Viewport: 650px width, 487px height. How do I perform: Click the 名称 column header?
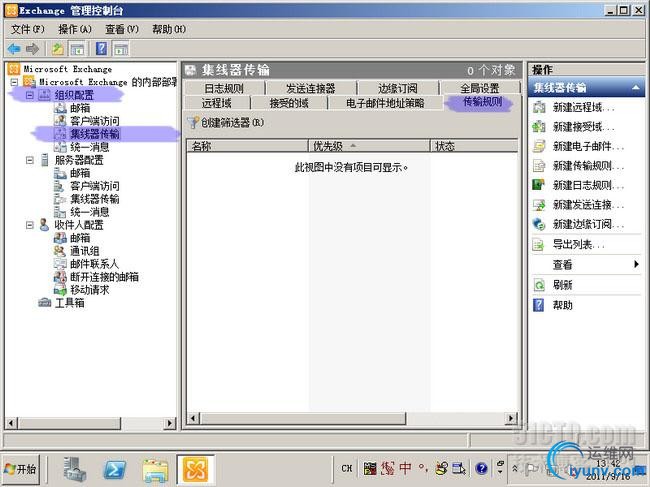click(x=247, y=146)
